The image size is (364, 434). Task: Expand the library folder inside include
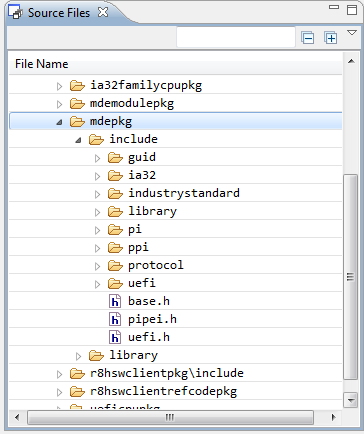[x=97, y=213]
